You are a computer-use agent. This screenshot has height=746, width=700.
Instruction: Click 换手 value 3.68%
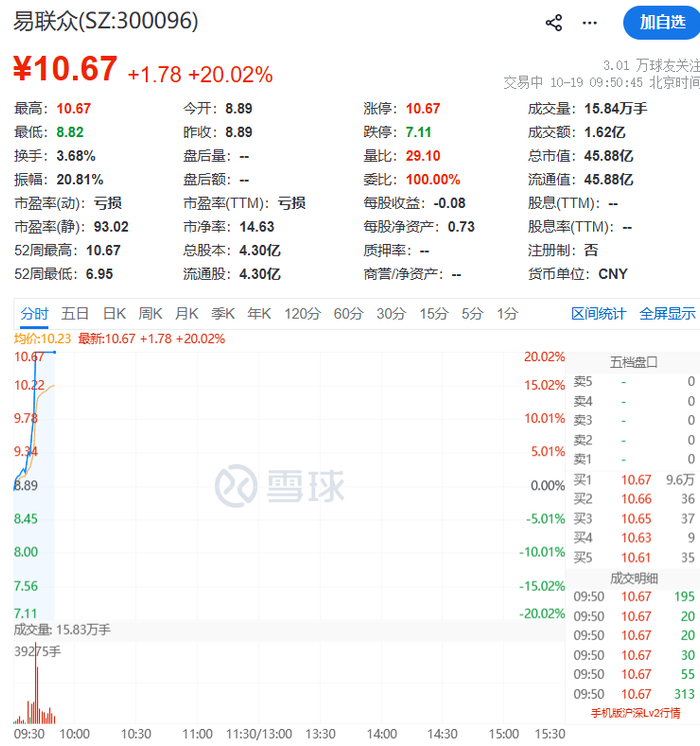click(x=76, y=156)
